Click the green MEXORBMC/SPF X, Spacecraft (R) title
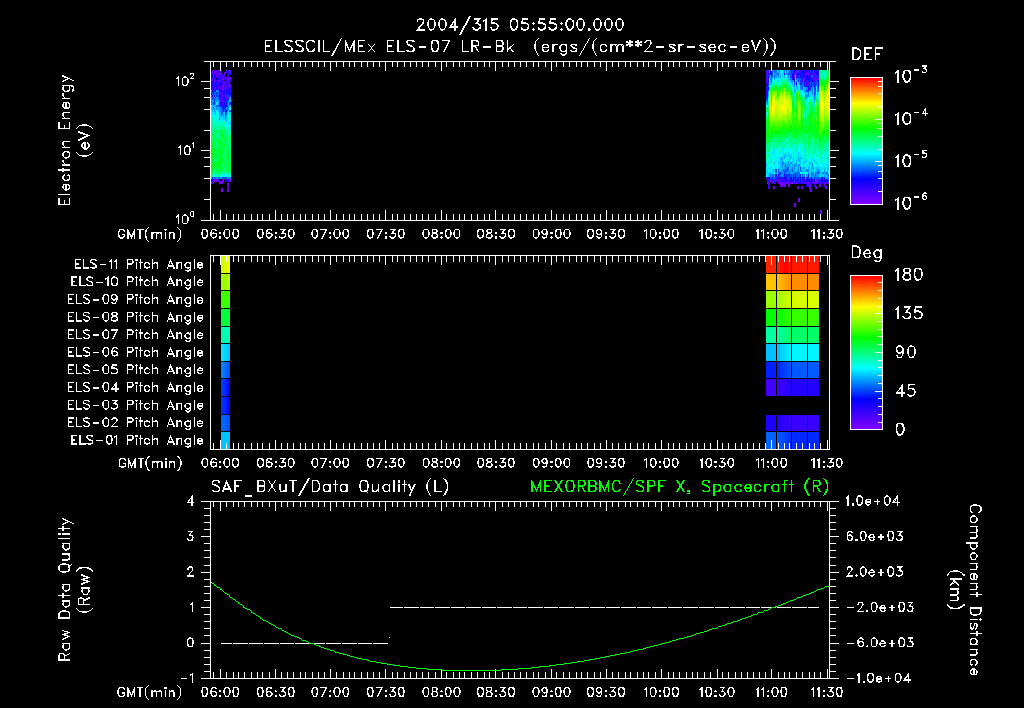The width and height of the screenshot is (1024, 708). (x=679, y=487)
